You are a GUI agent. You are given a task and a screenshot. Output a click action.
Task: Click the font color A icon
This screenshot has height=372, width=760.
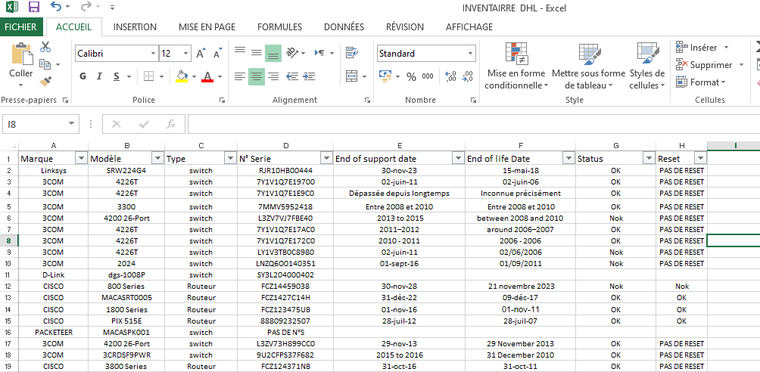point(207,77)
